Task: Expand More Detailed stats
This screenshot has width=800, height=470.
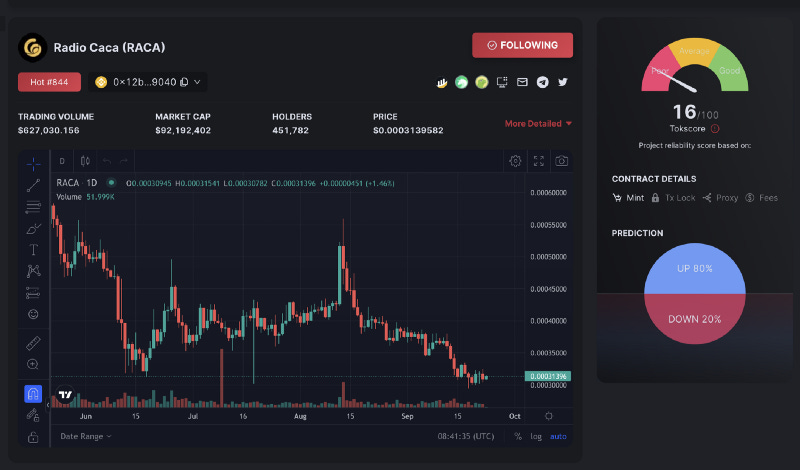Action: pos(538,123)
